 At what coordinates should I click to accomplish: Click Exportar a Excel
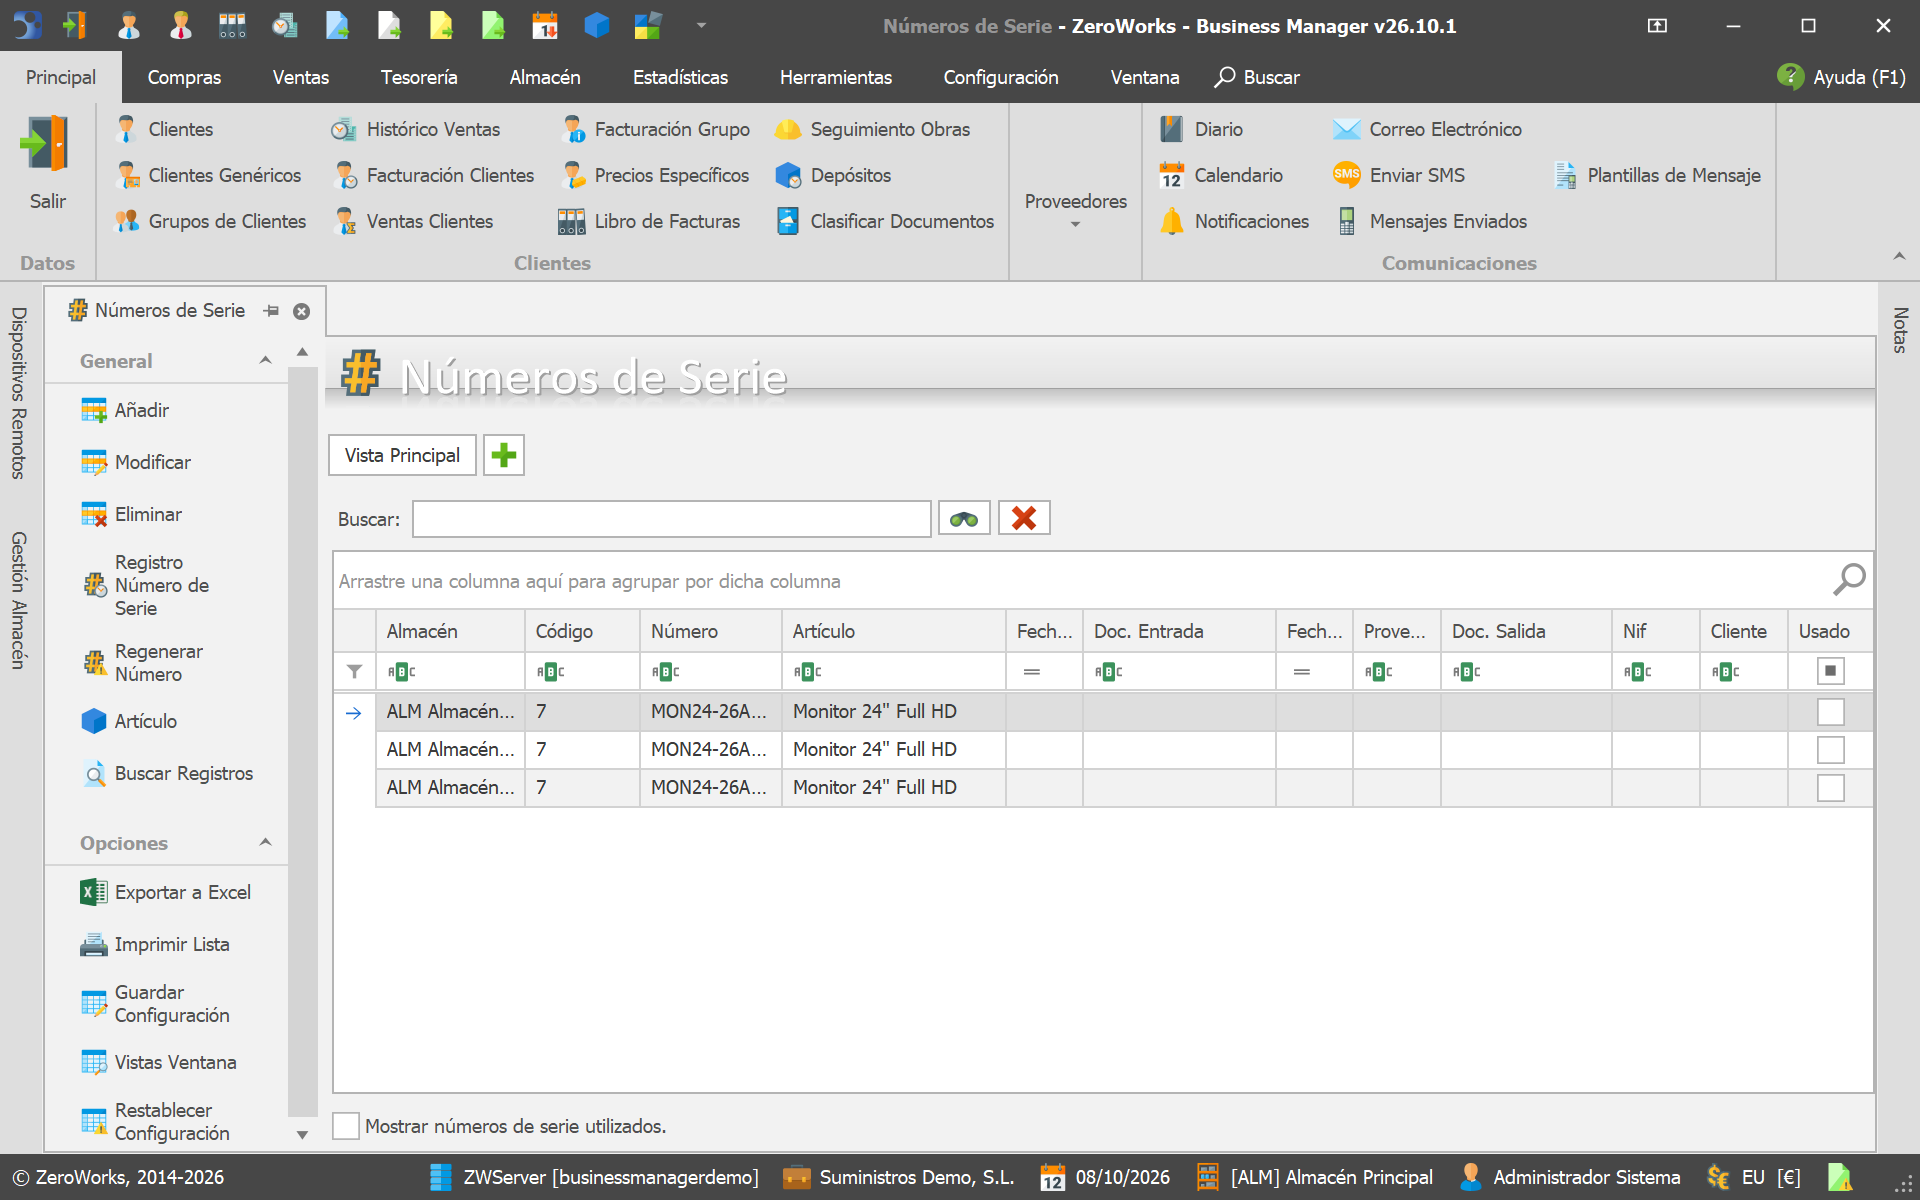(x=166, y=892)
